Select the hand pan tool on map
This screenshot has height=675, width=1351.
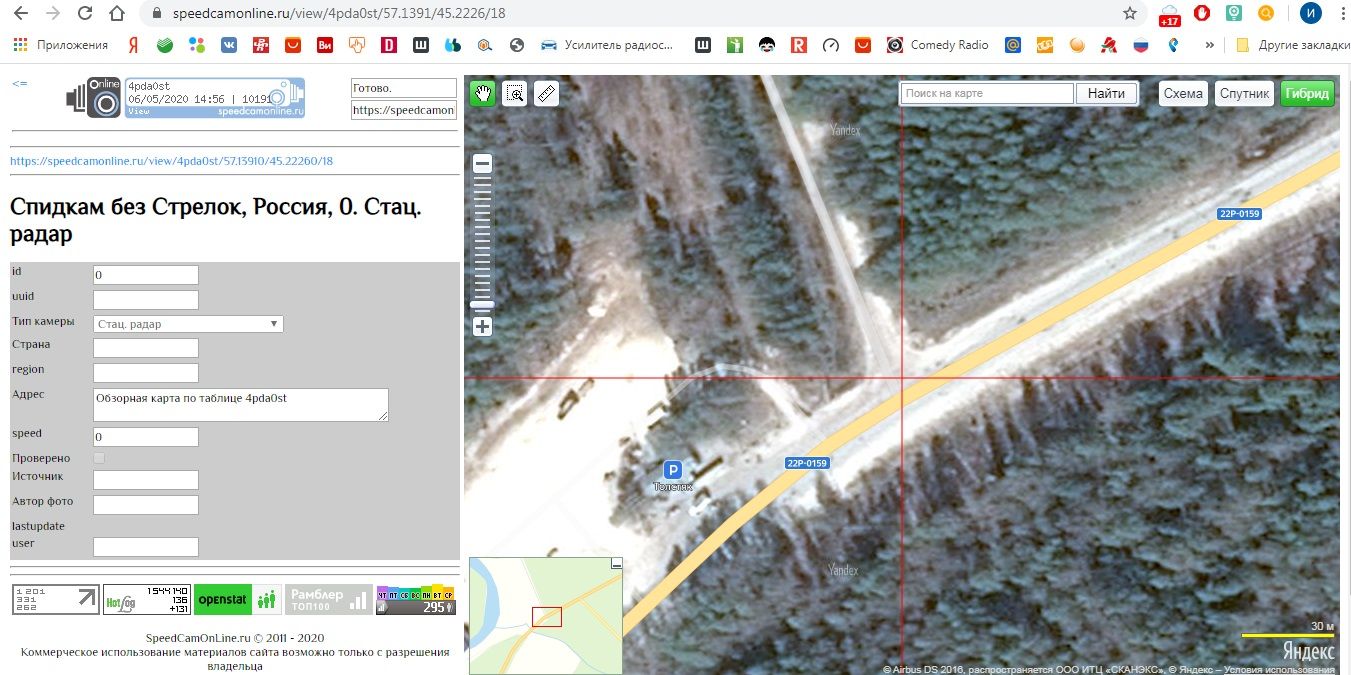click(x=482, y=93)
